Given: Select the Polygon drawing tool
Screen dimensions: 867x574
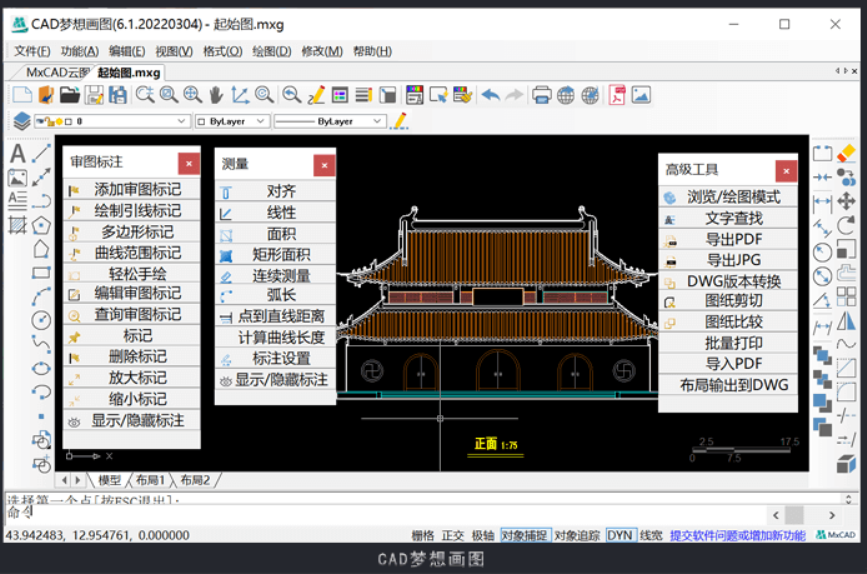Looking at the screenshot, I should 41,225.
